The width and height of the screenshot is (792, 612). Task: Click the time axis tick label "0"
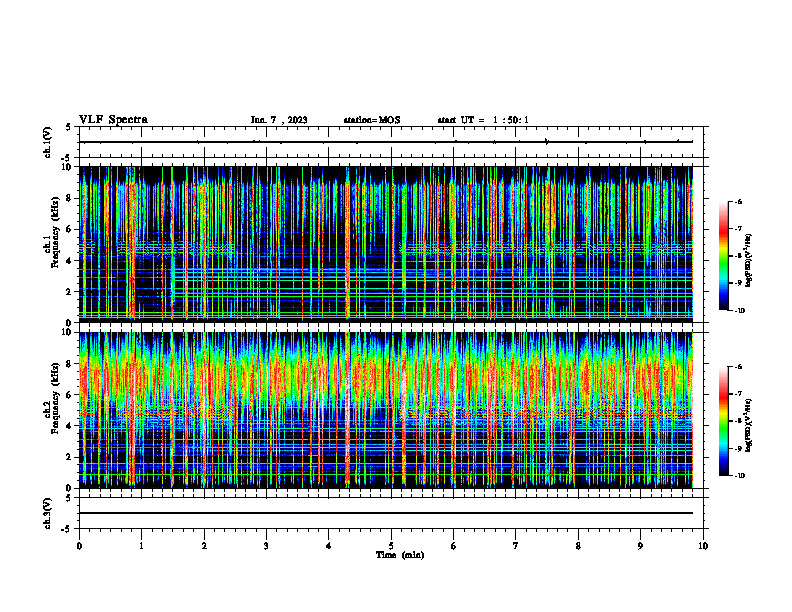pos(79,546)
